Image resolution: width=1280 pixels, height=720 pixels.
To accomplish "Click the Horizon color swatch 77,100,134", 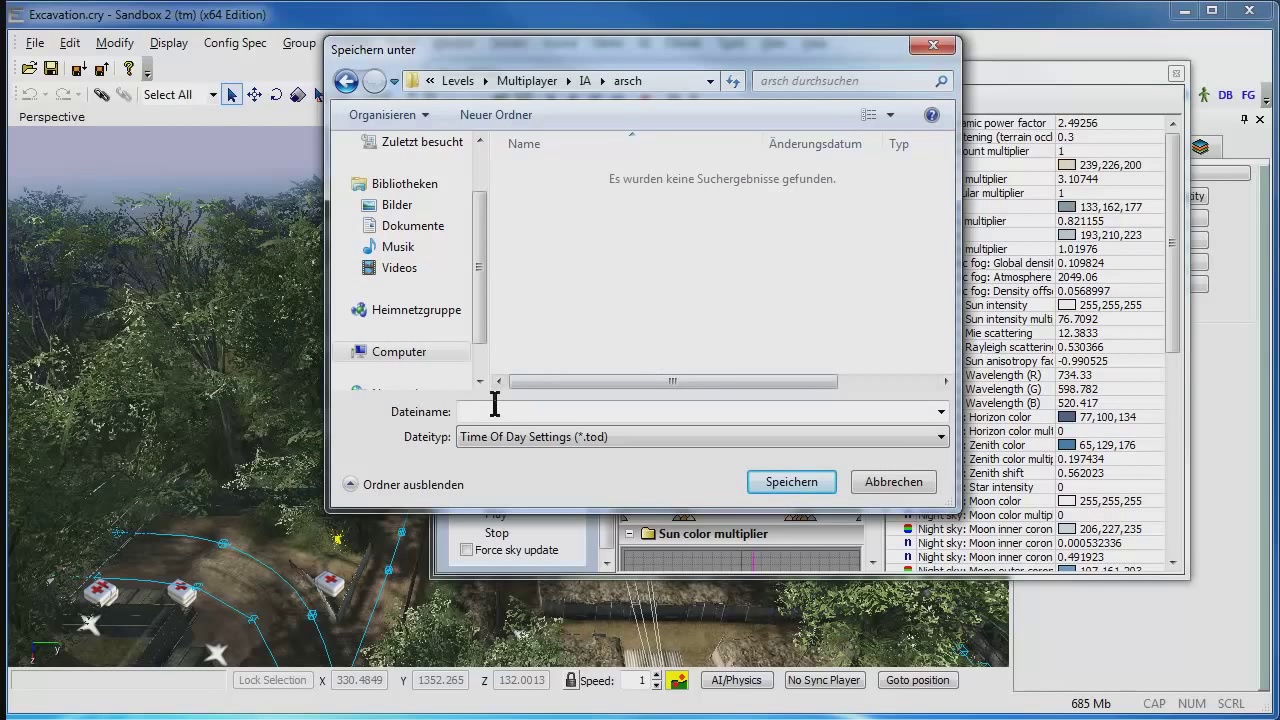I will [x=1066, y=417].
